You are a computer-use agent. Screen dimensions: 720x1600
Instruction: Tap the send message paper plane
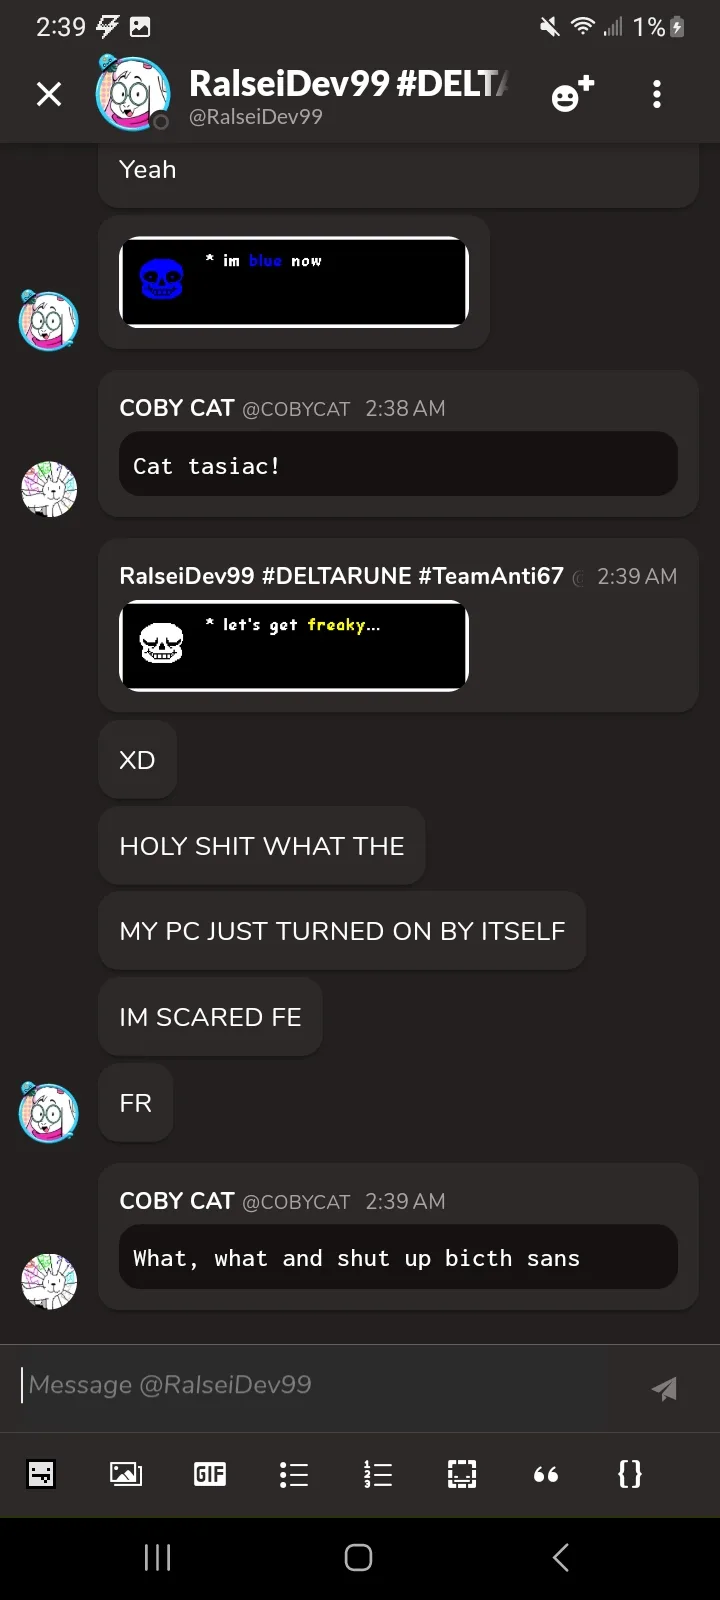(664, 1388)
